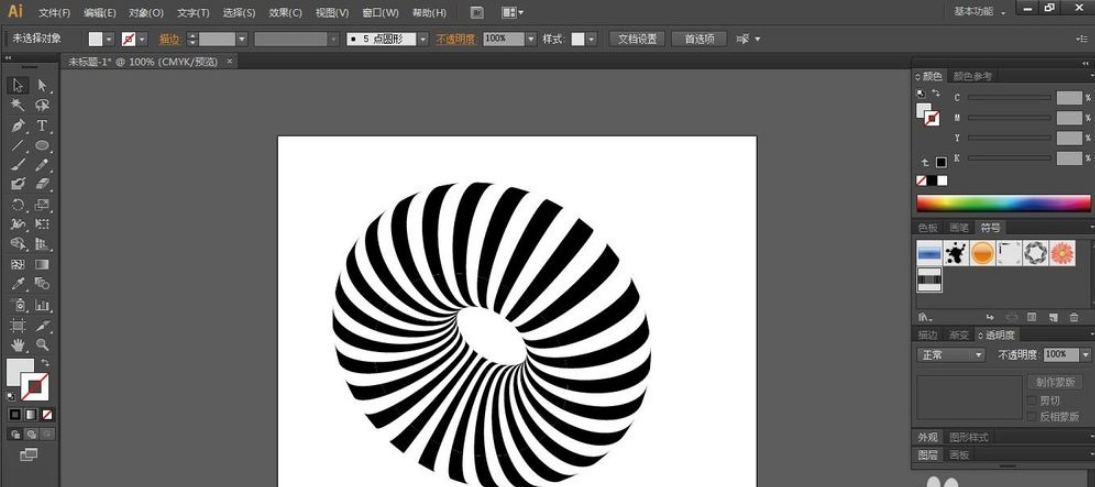The image size is (1095, 487).
Task: Change screen mode at toolbox bottom
Action: (29, 454)
